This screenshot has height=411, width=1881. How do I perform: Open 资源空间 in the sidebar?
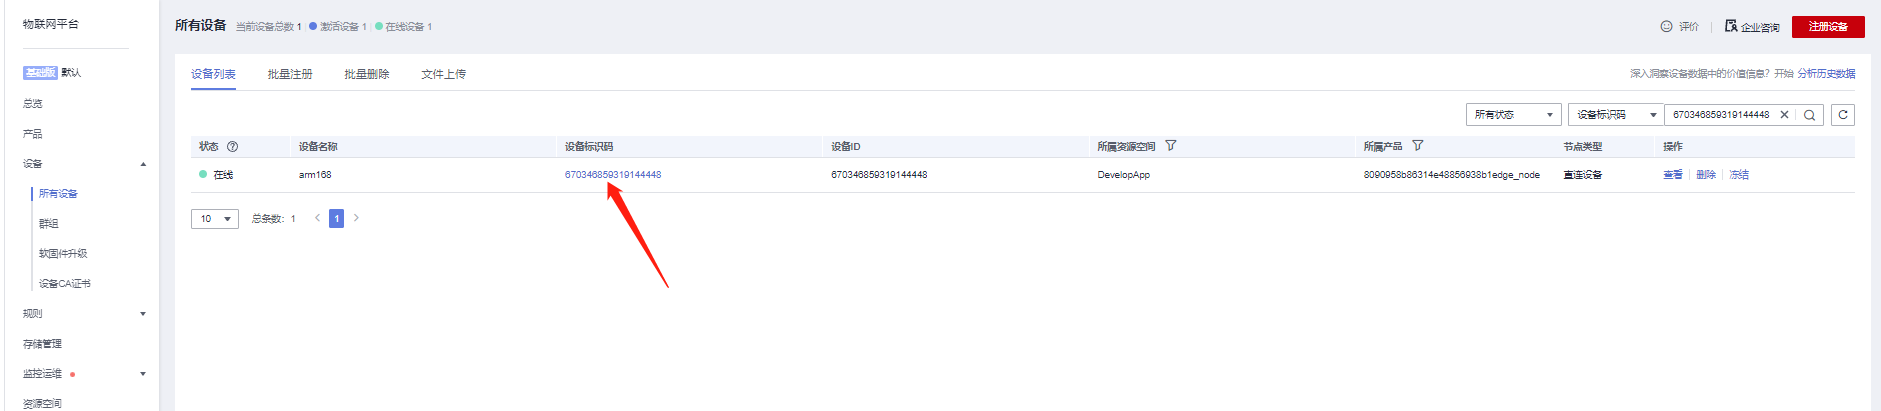pos(42,403)
